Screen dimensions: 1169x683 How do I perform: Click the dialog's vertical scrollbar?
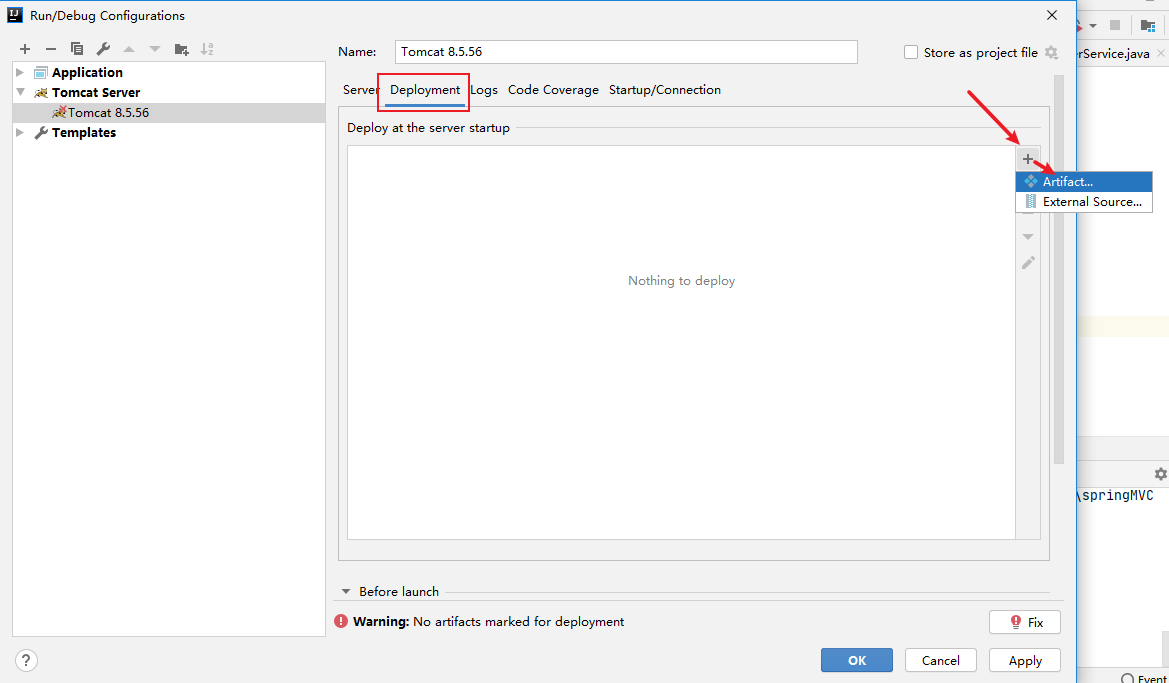[x=1059, y=268]
